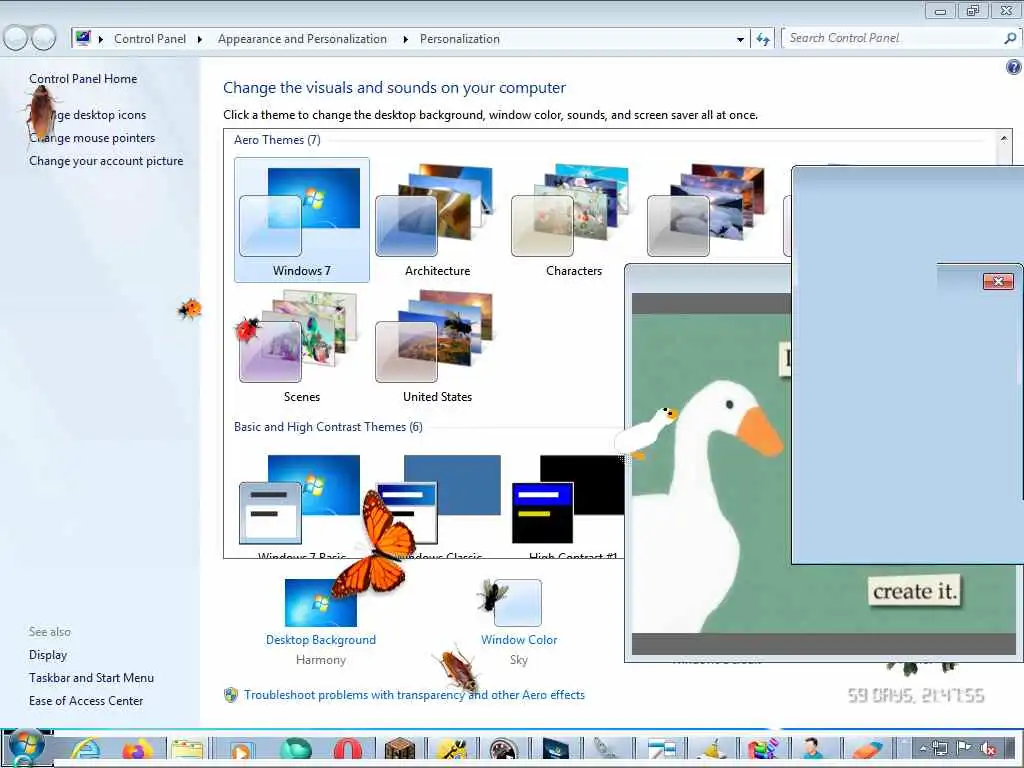Open Change desktop icons link

99,115
